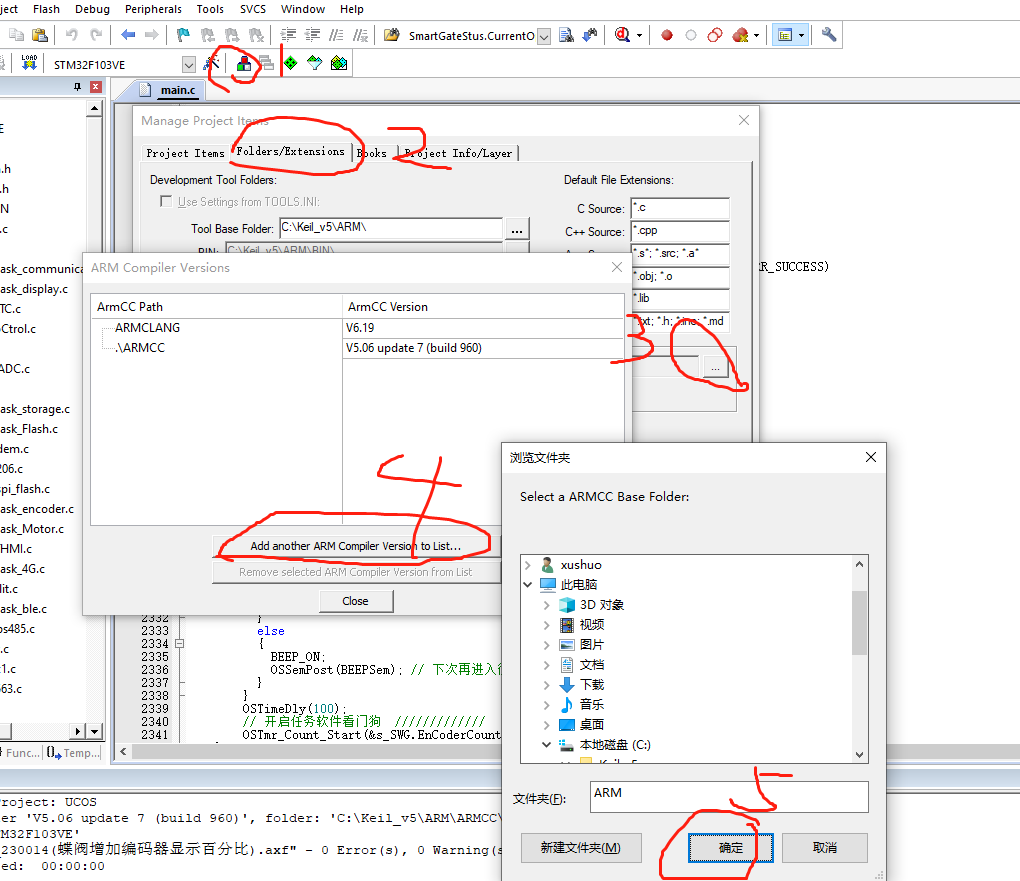The image size is (1020, 881).
Task: Open Options for Target magic wand icon
Action: [x=211, y=63]
